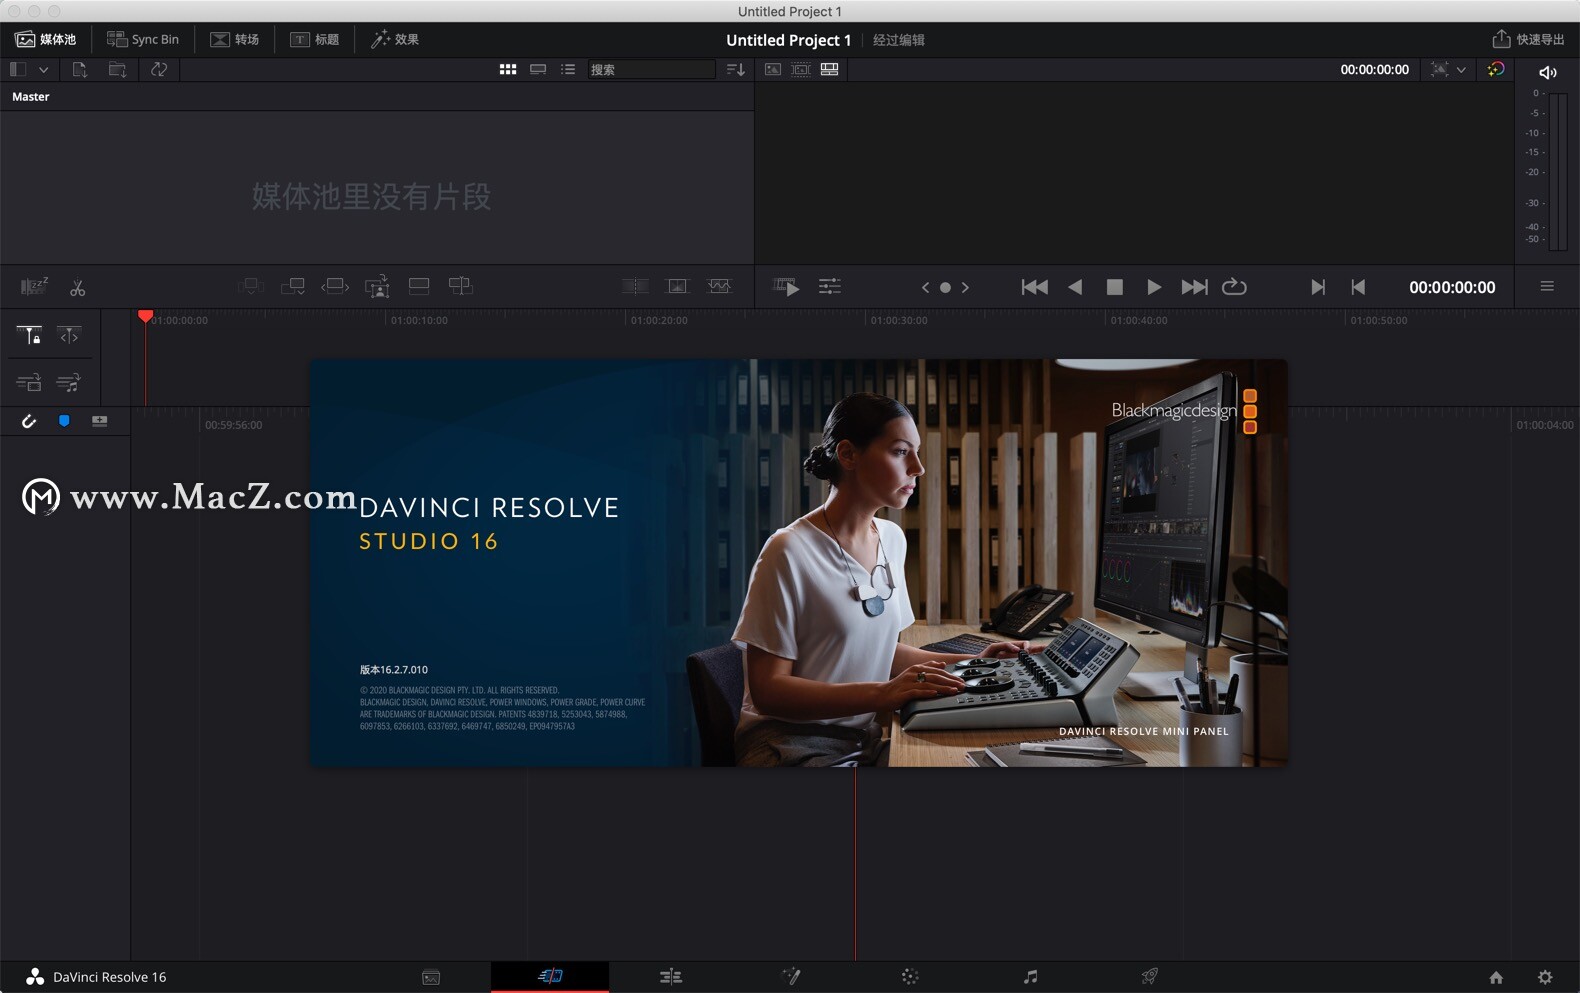The height and width of the screenshot is (993, 1580).
Task: Switch media pool to list view
Action: 568,69
